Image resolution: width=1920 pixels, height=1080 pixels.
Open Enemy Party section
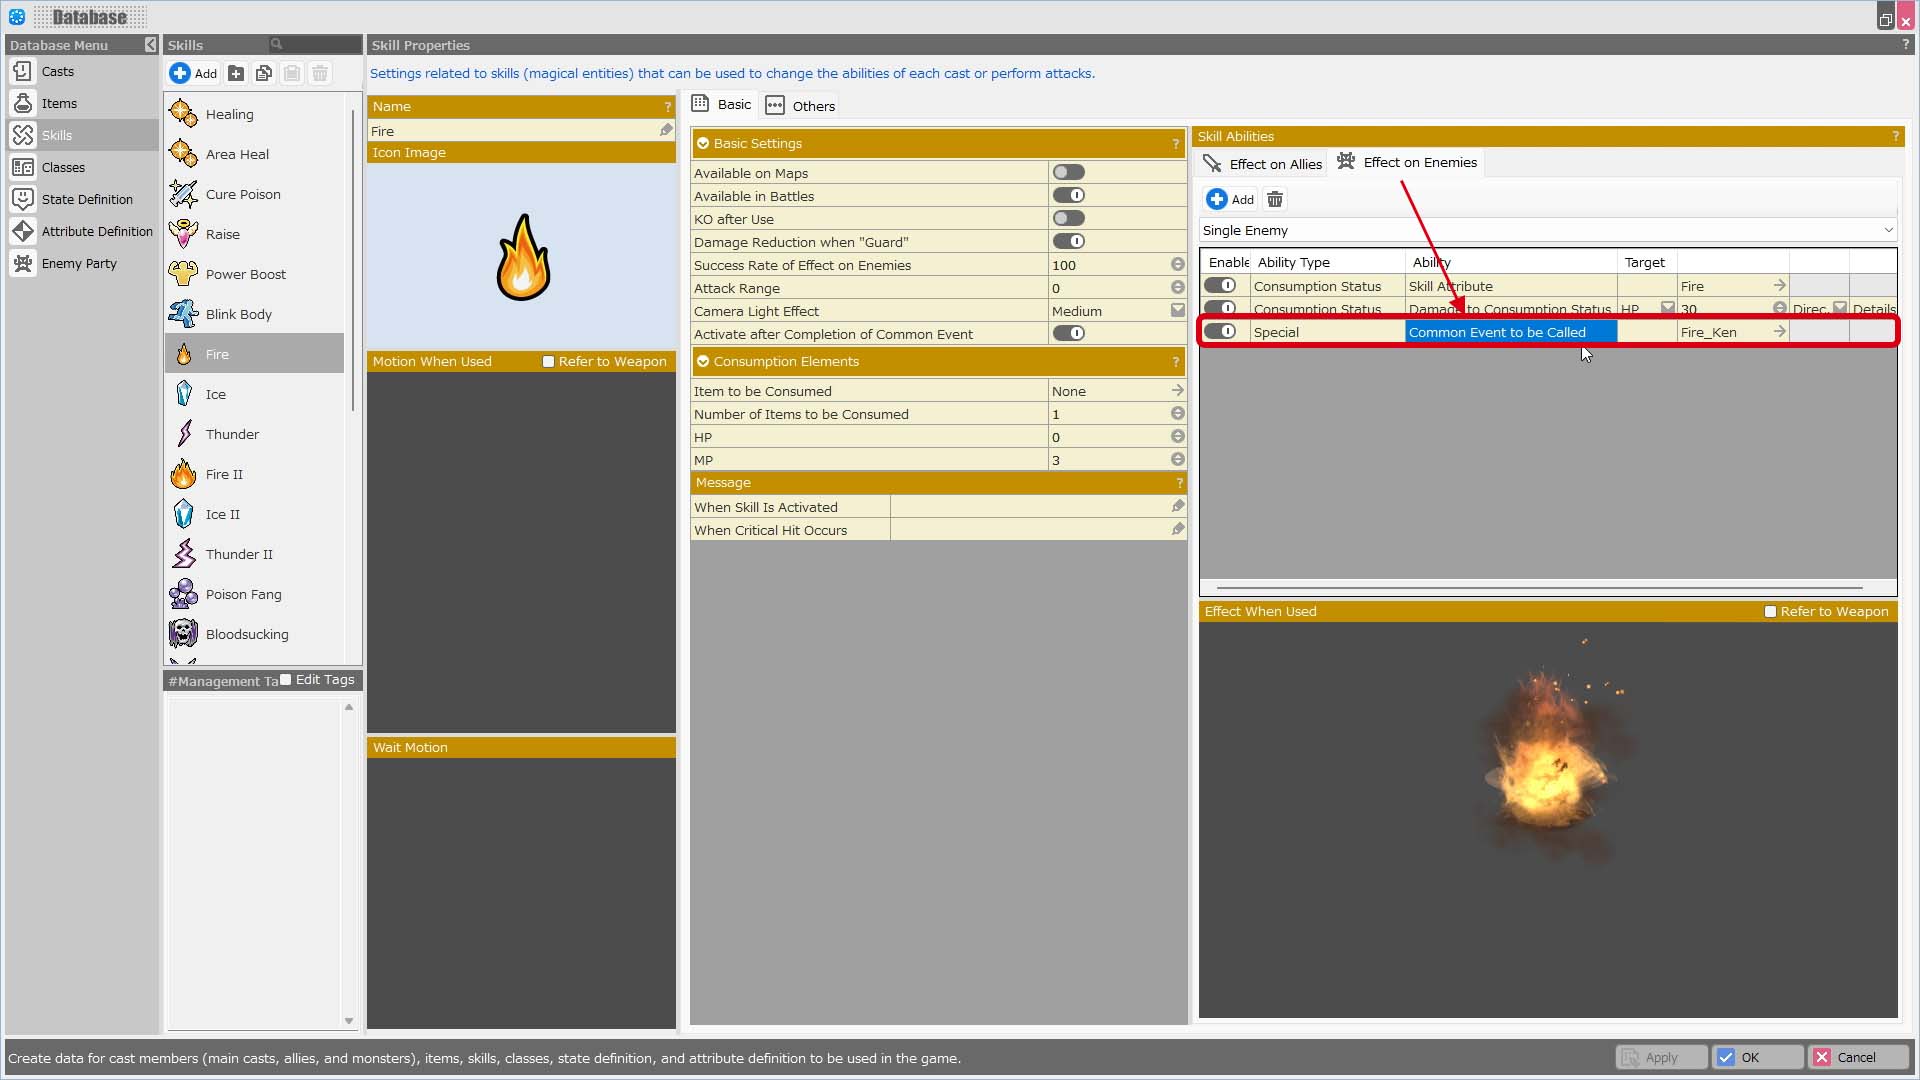pyautogui.click(x=82, y=263)
